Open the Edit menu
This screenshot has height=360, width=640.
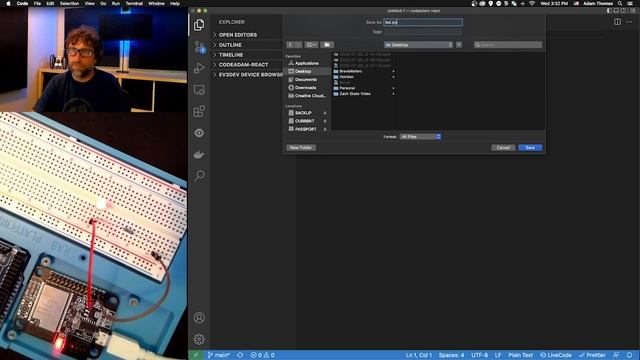(50, 3)
